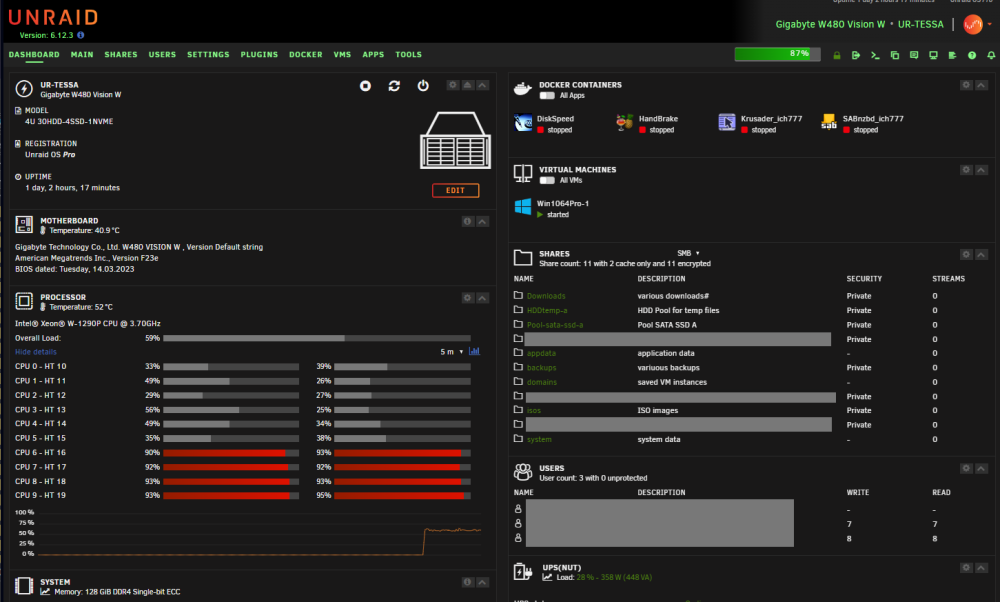Viewport: 1000px width, 602px height.
Task: Collapse the UR-TESSA panel with its chevron
Action: click(483, 85)
